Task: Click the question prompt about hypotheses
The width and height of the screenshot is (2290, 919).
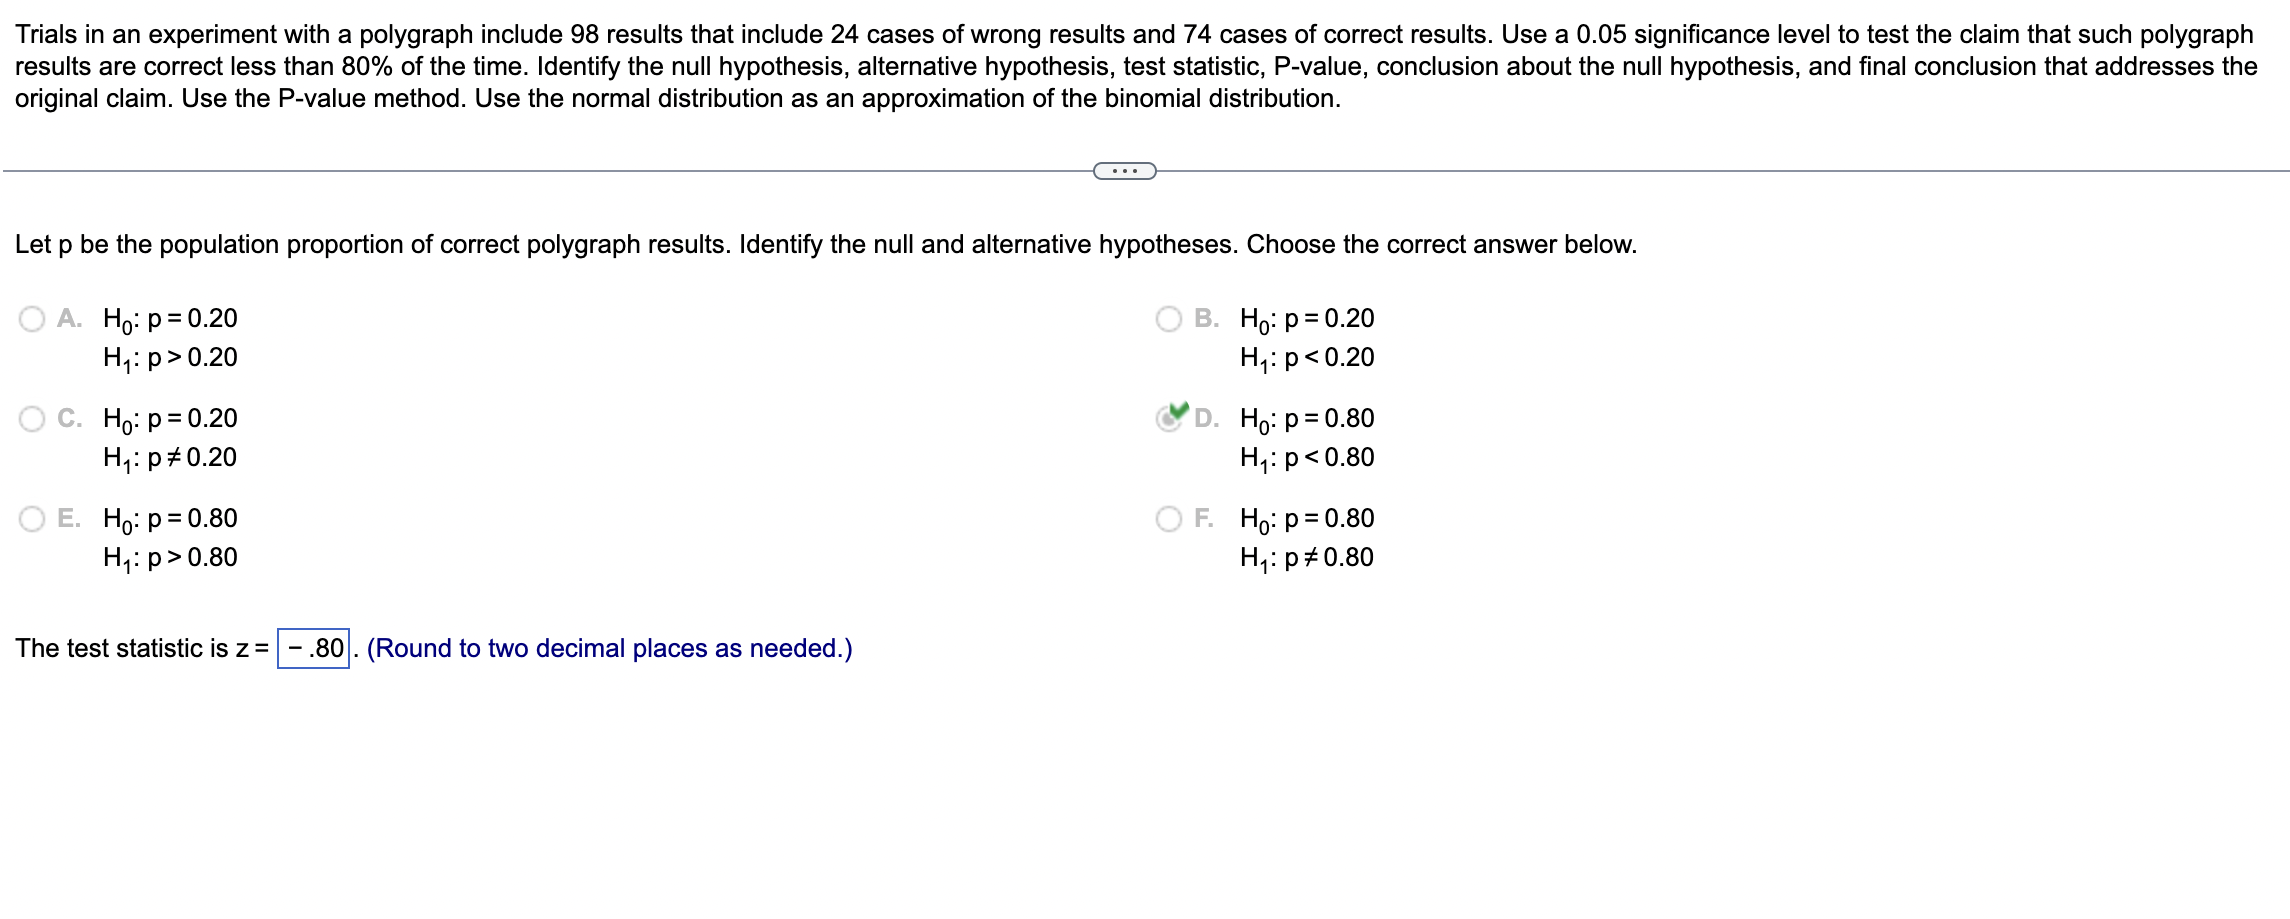Action: click(x=826, y=244)
